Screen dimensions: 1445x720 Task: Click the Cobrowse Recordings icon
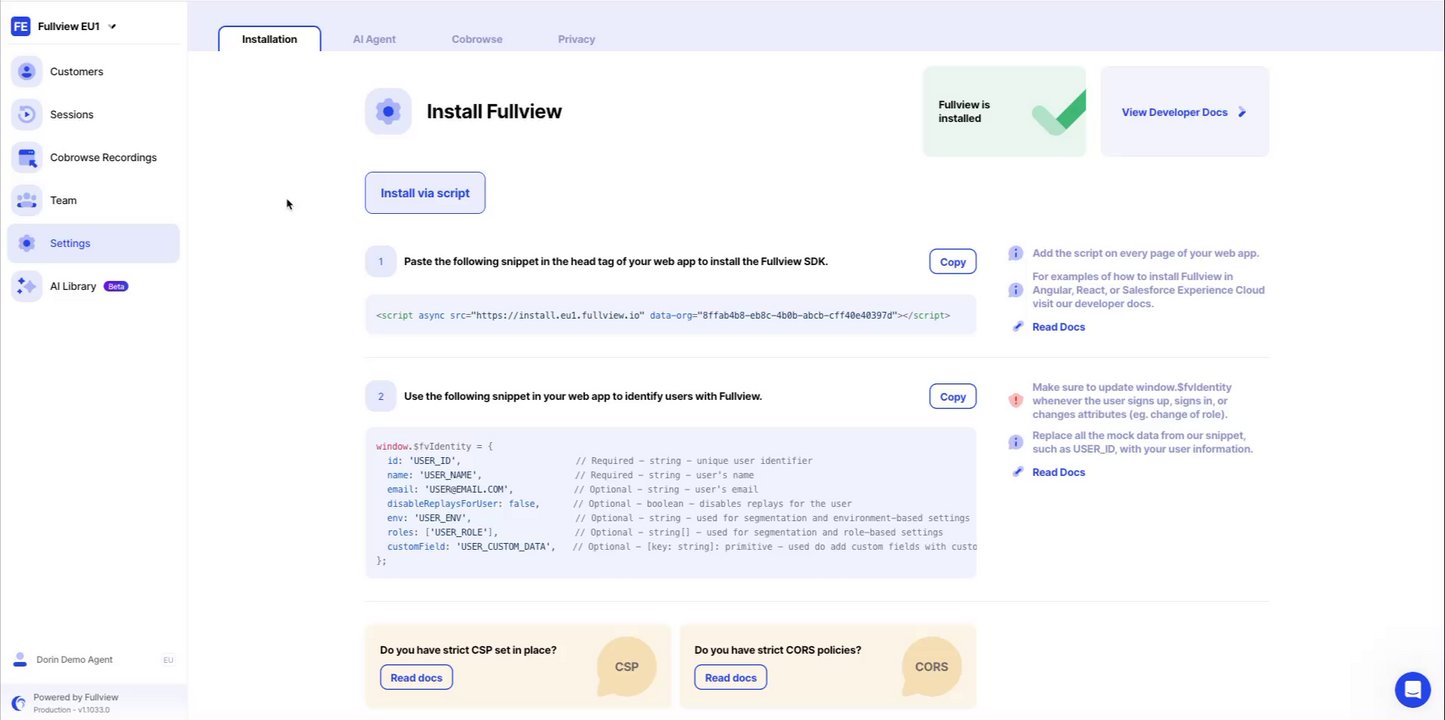(x=26, y=157)
